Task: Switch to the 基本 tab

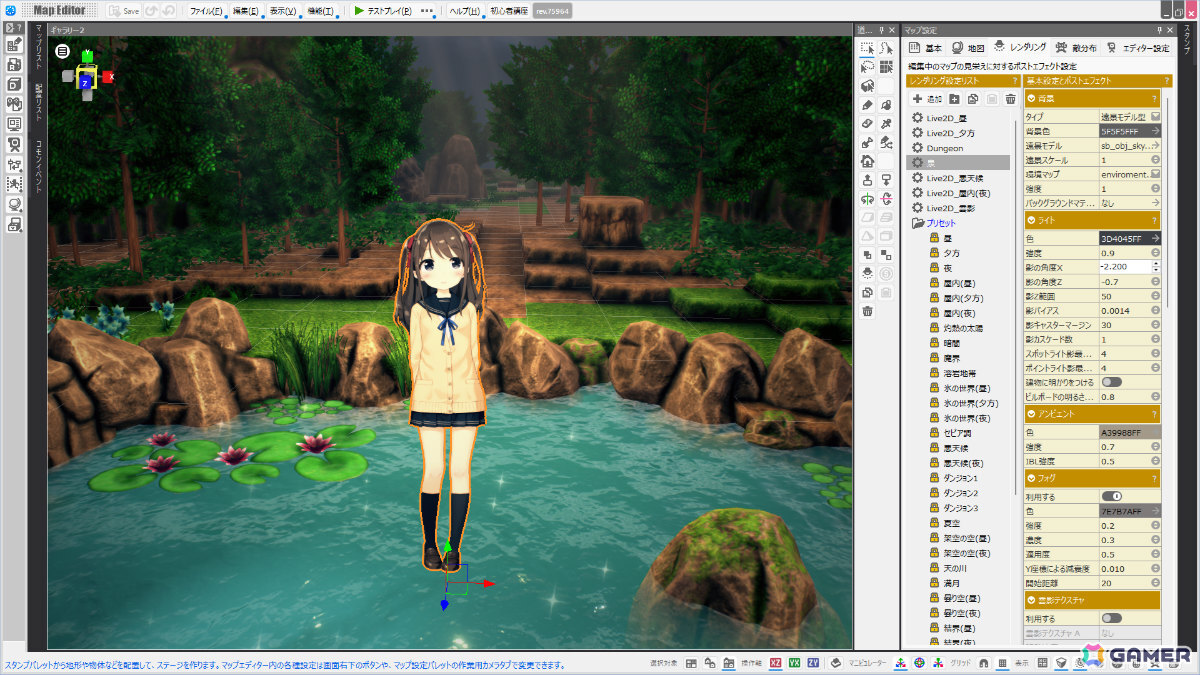Action: (925, 47)
